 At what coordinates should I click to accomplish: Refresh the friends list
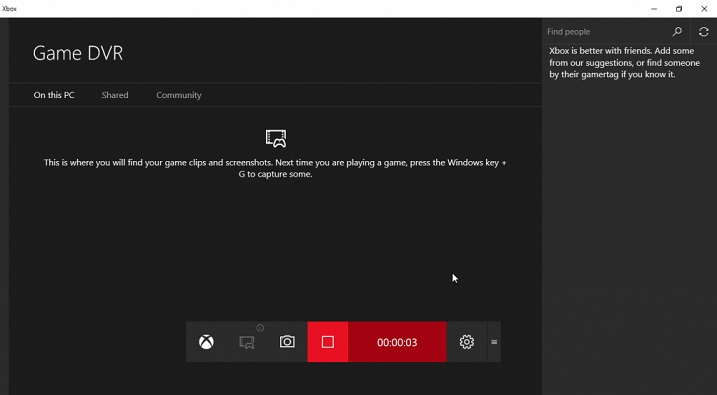click(x=704, y=32)
